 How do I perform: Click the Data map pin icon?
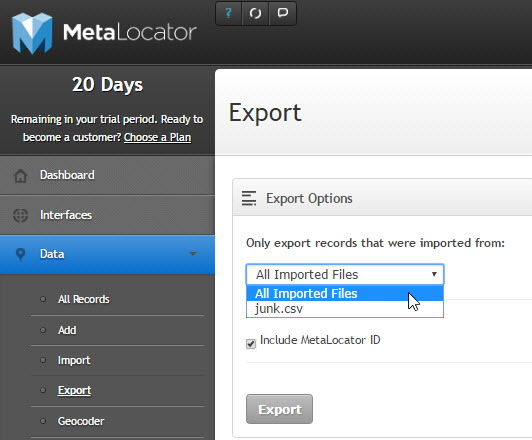point(20,254)
